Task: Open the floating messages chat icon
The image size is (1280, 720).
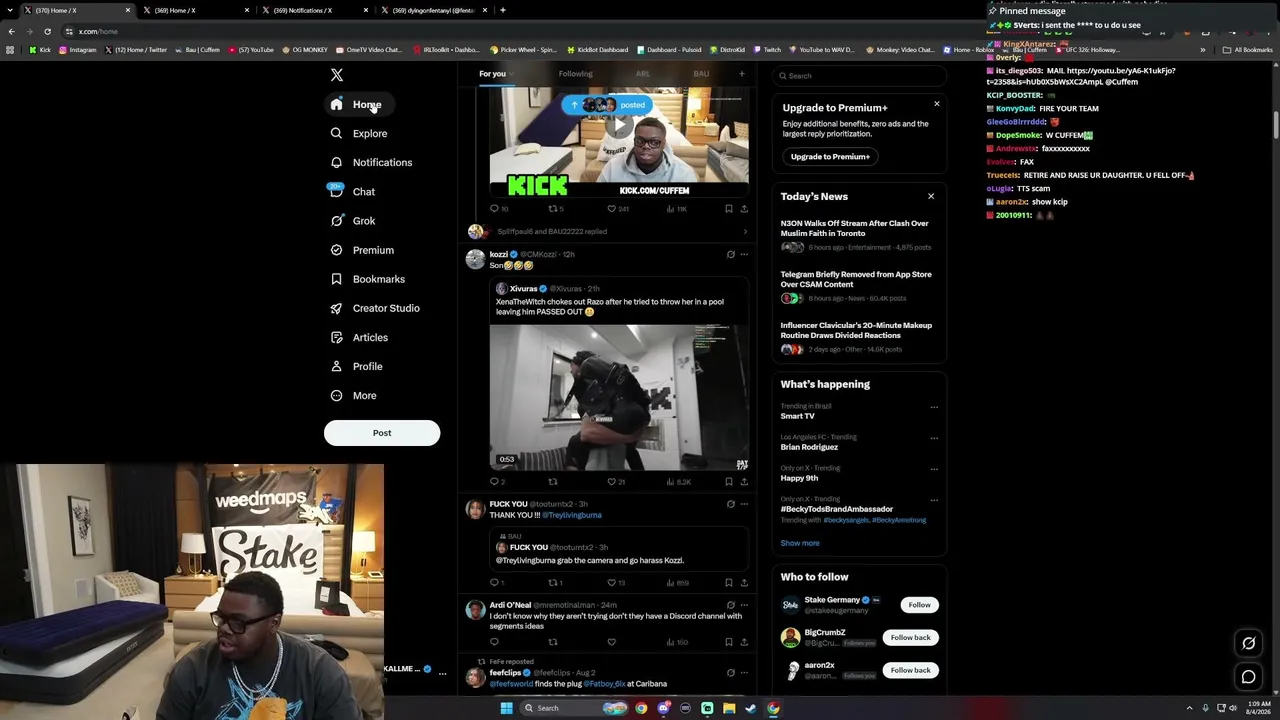Action: [1248, 678]
